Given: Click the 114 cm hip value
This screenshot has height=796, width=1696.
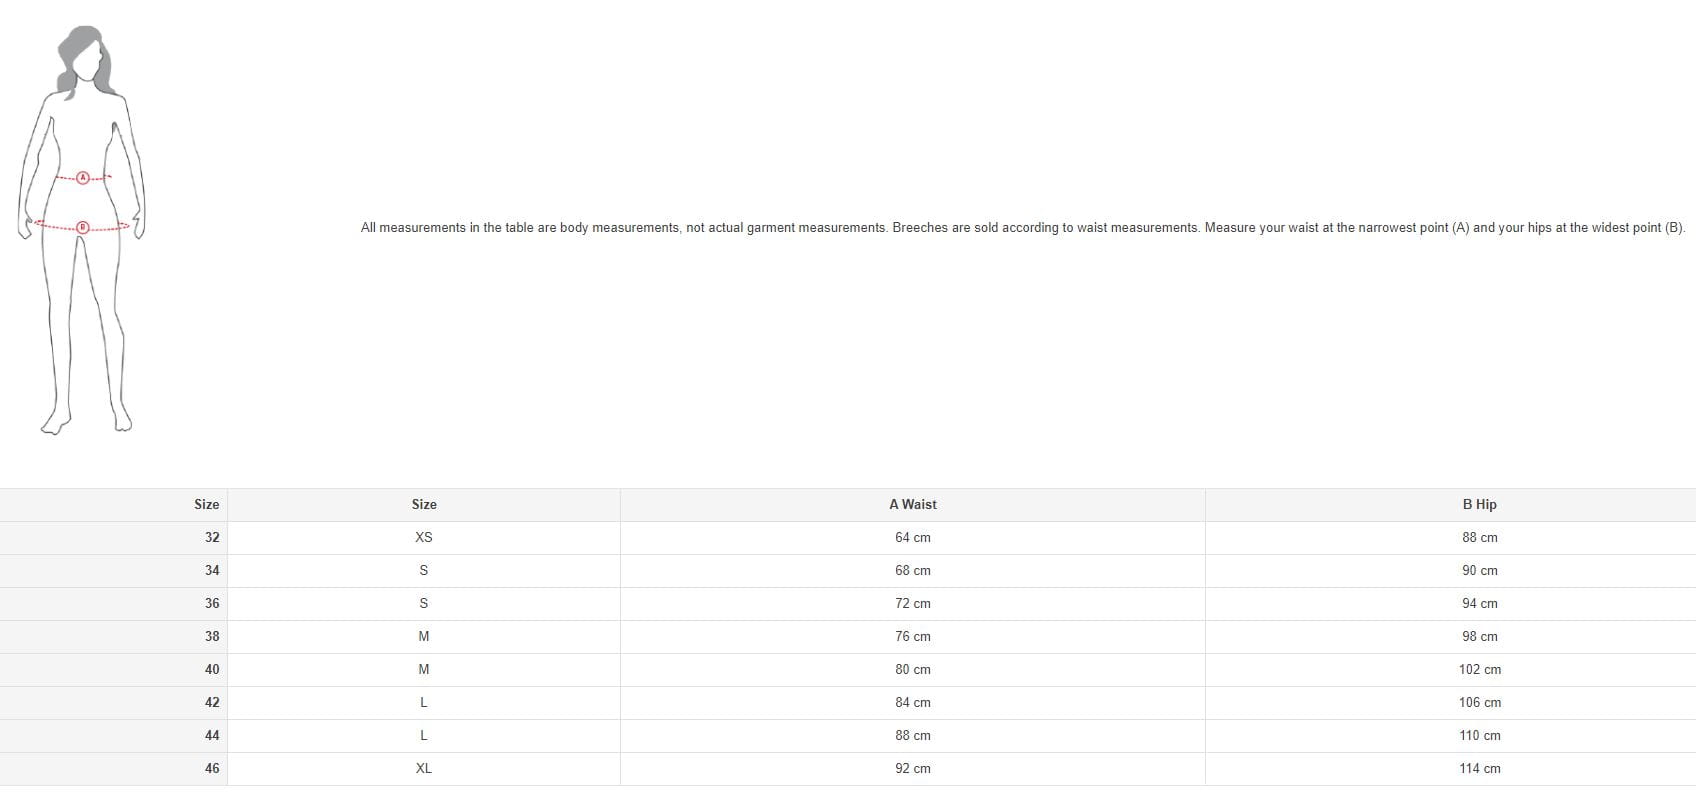Looking at the screenshot, I should point(1479,769).
